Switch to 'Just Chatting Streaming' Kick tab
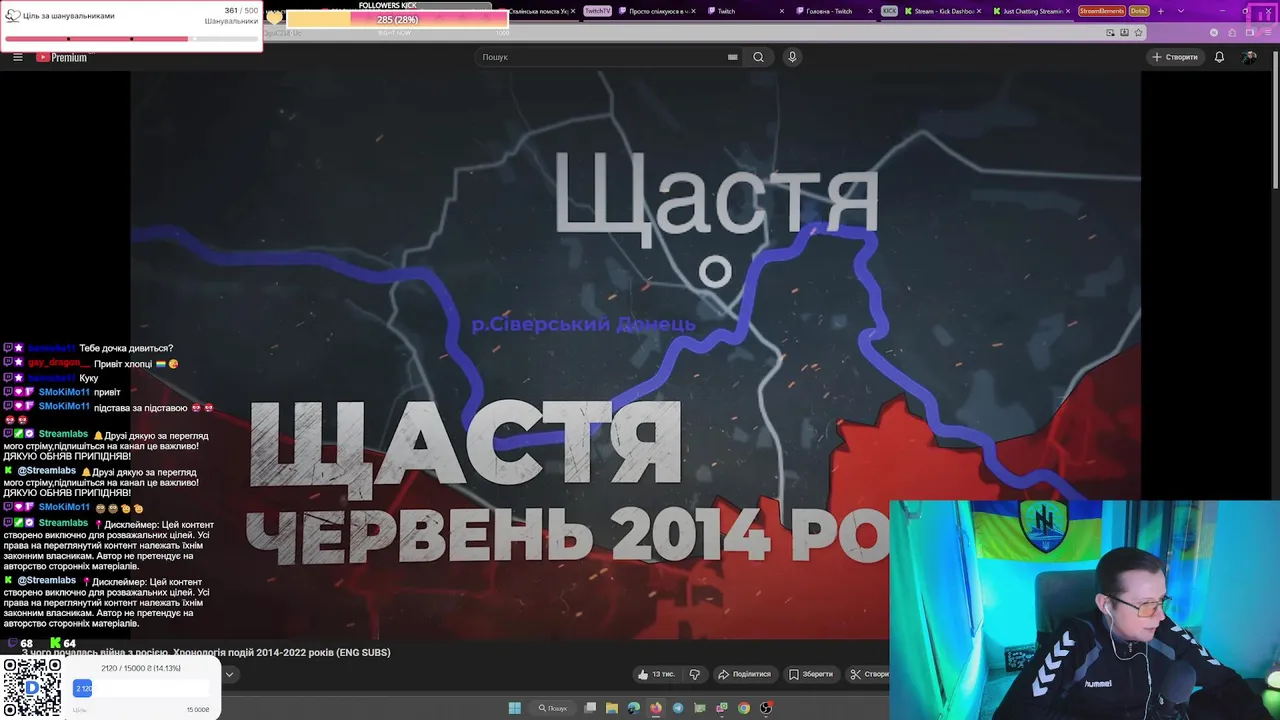The image size is (1280, 720). [1030, 11]
